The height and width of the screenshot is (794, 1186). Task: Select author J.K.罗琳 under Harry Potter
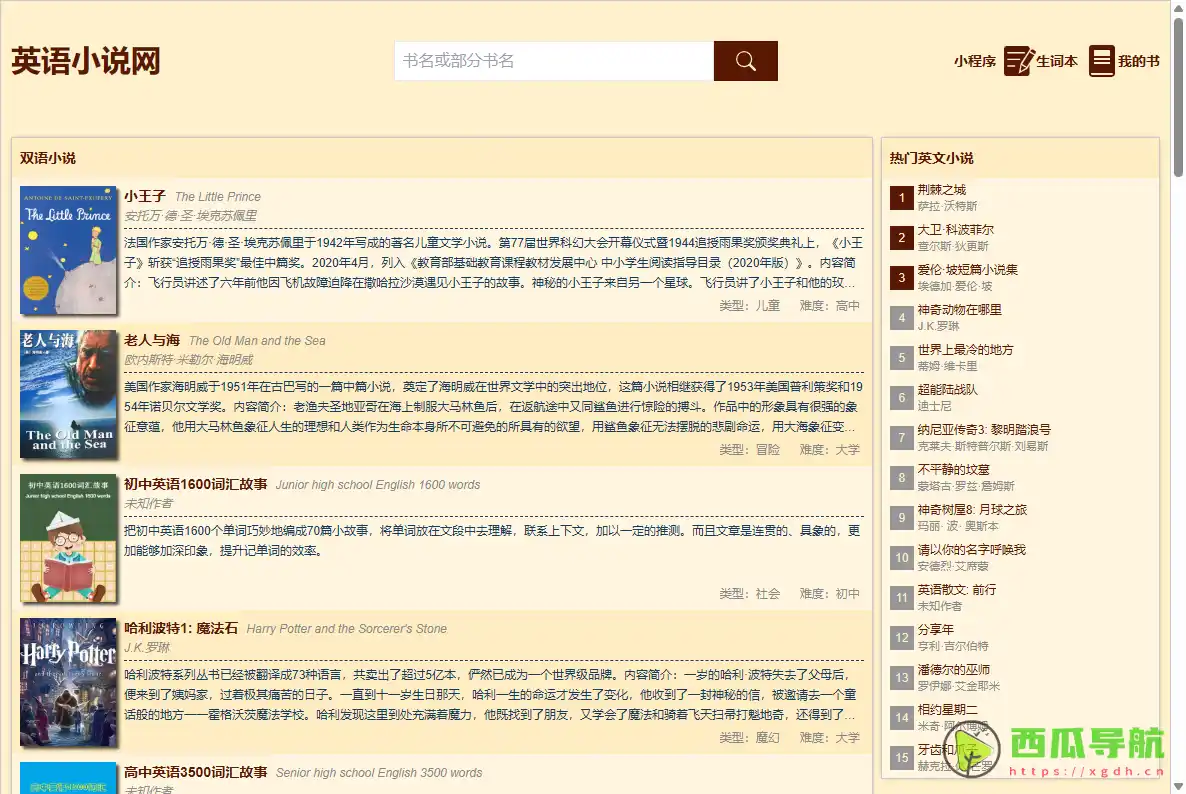coord(147,647)
